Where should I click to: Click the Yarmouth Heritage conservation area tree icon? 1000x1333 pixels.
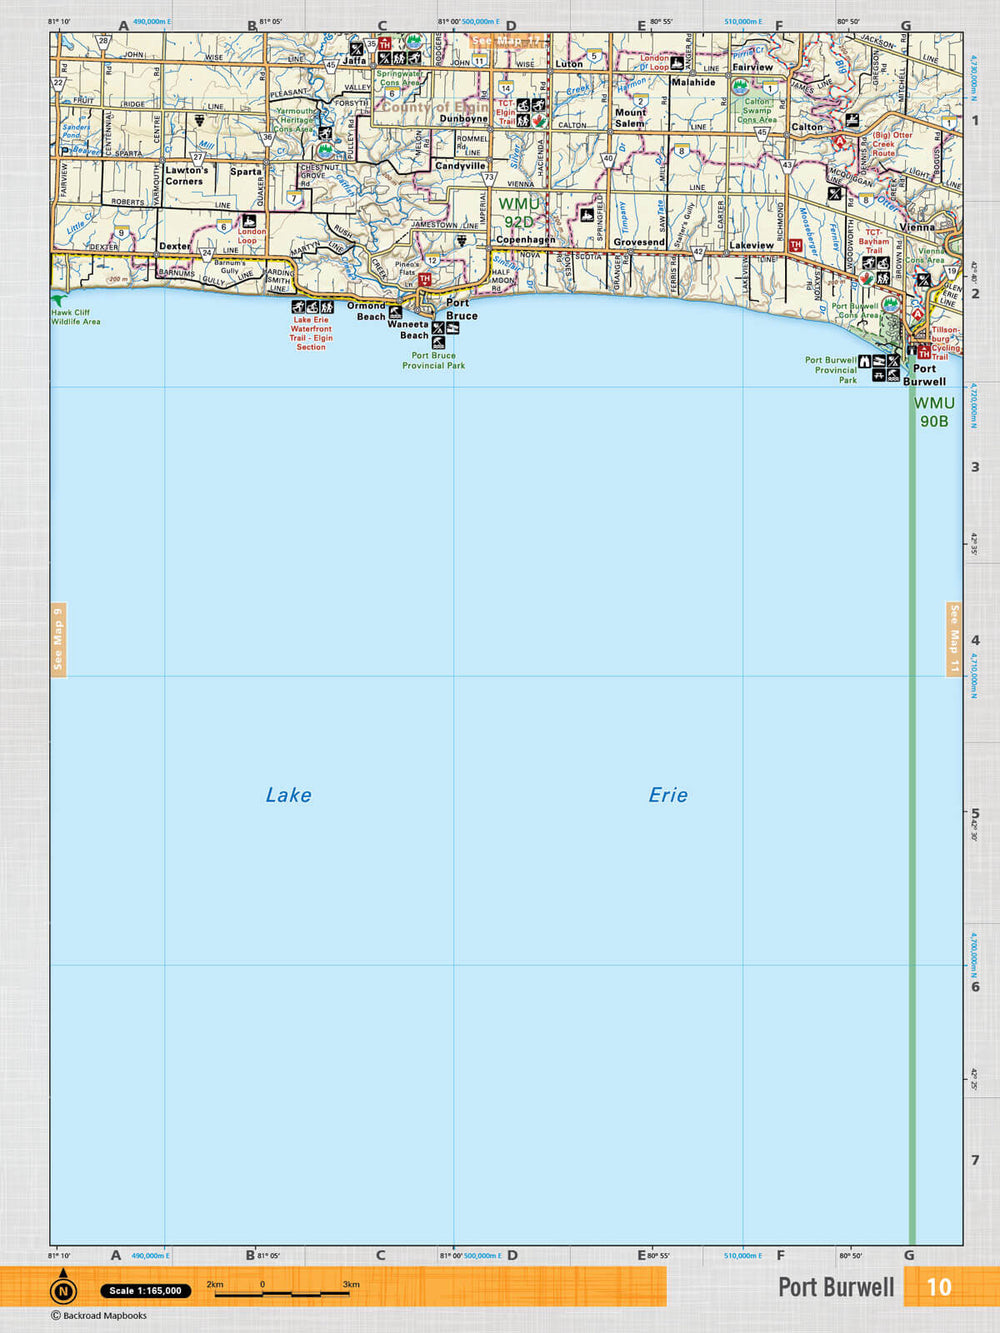pyautogui.click(x=325, y=150)
